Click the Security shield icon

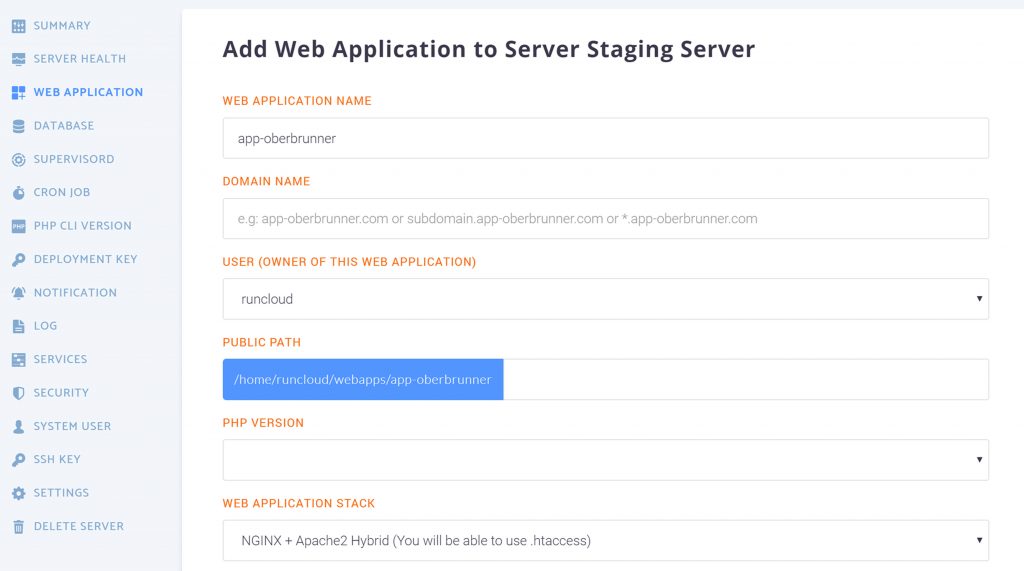(x=18, y=393)
